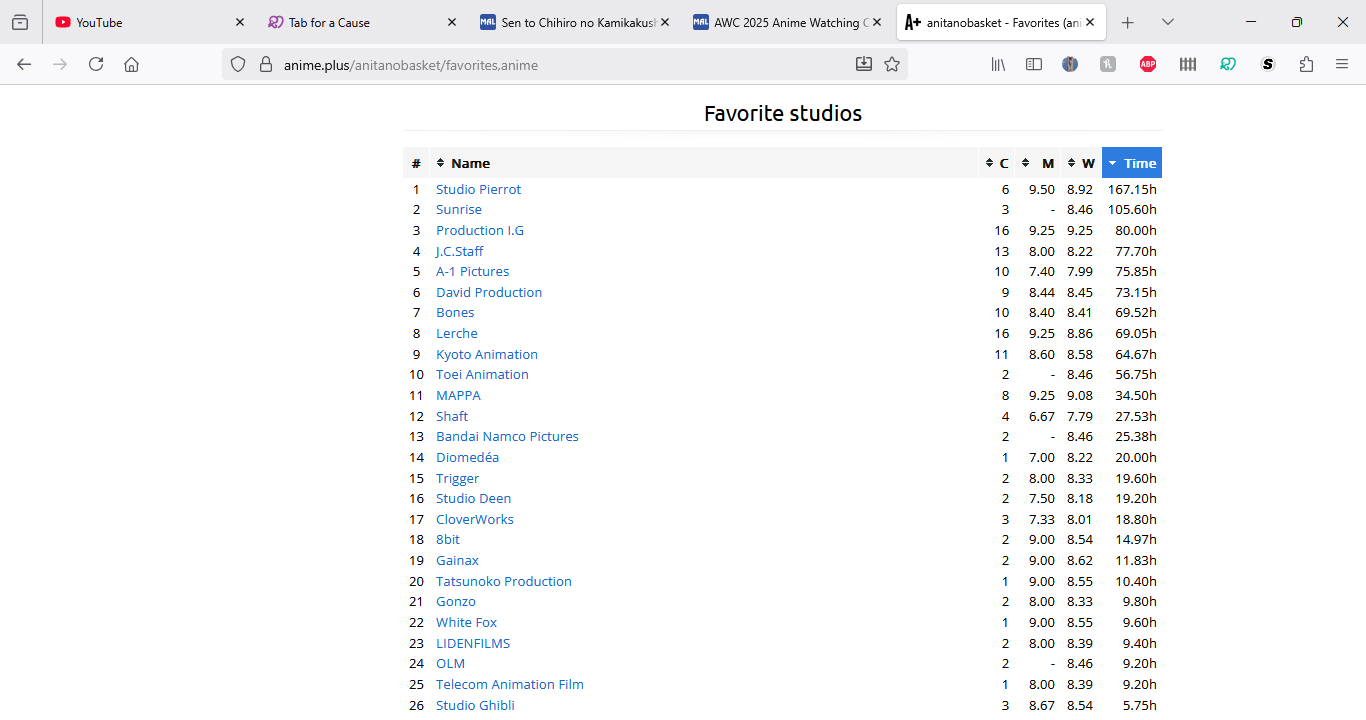Image resolution: width=1366 pixels, height=720 pixels.
Task: Open Firefox View from the tab bar
Action: coord(20,22)
